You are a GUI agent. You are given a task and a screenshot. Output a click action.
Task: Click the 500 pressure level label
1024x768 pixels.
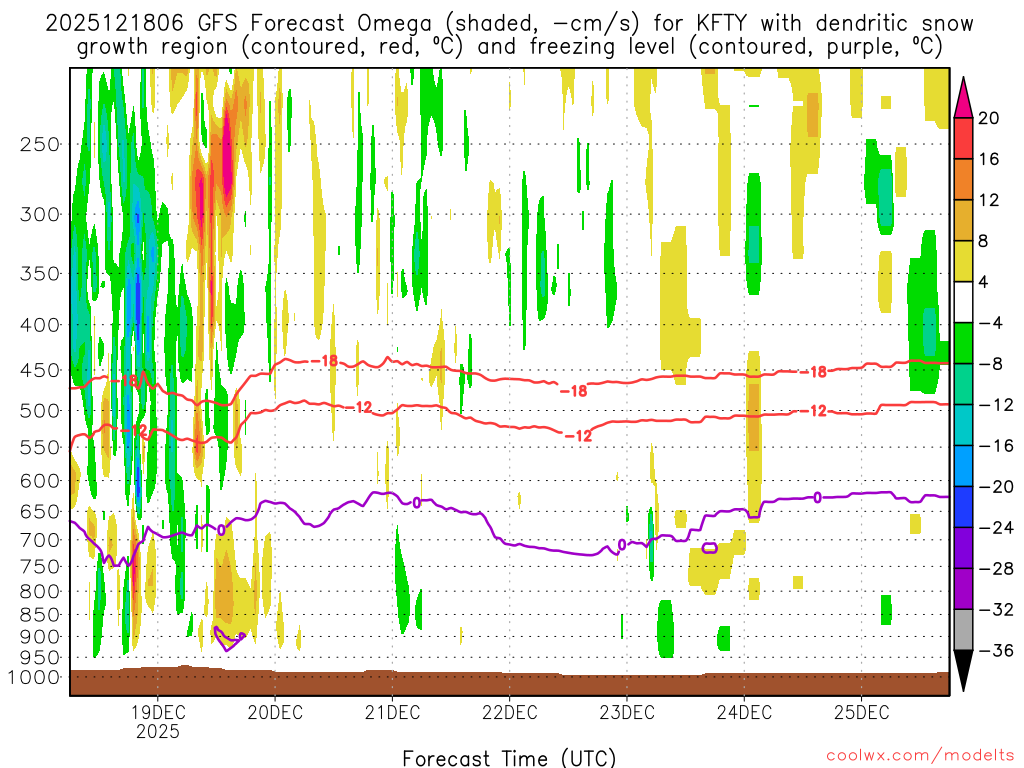pos(40,411)
